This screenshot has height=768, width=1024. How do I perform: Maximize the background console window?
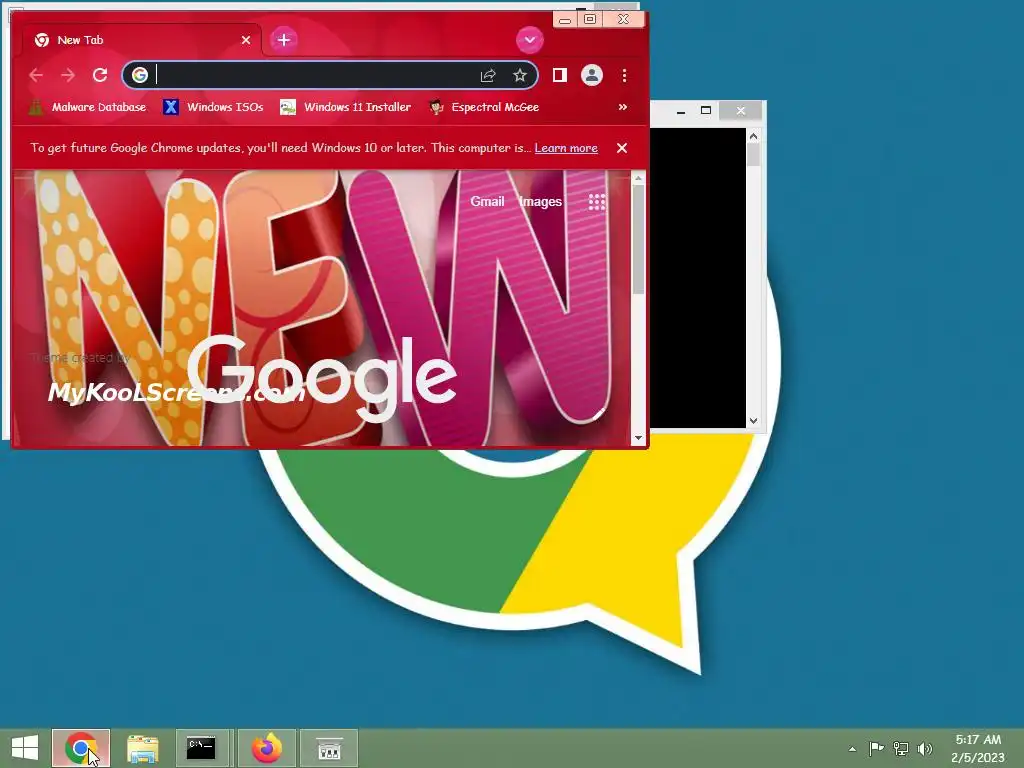tap(706, 111)
